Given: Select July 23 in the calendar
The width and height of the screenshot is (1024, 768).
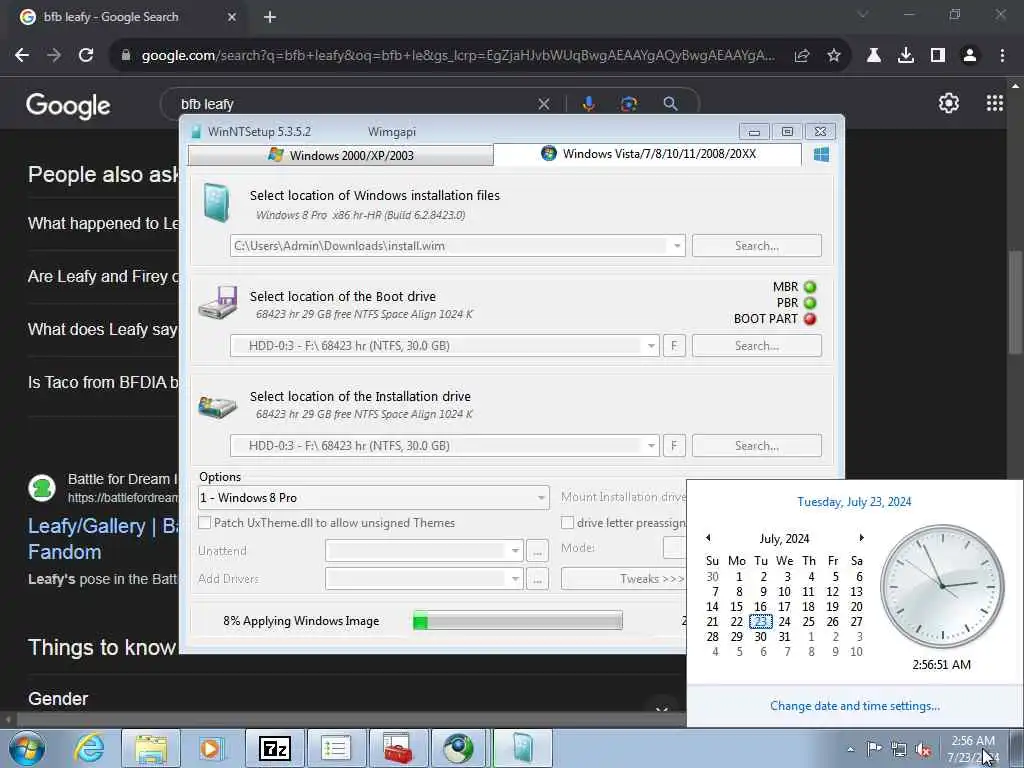Looking at the screenshot, I should [x=761, y=622].
